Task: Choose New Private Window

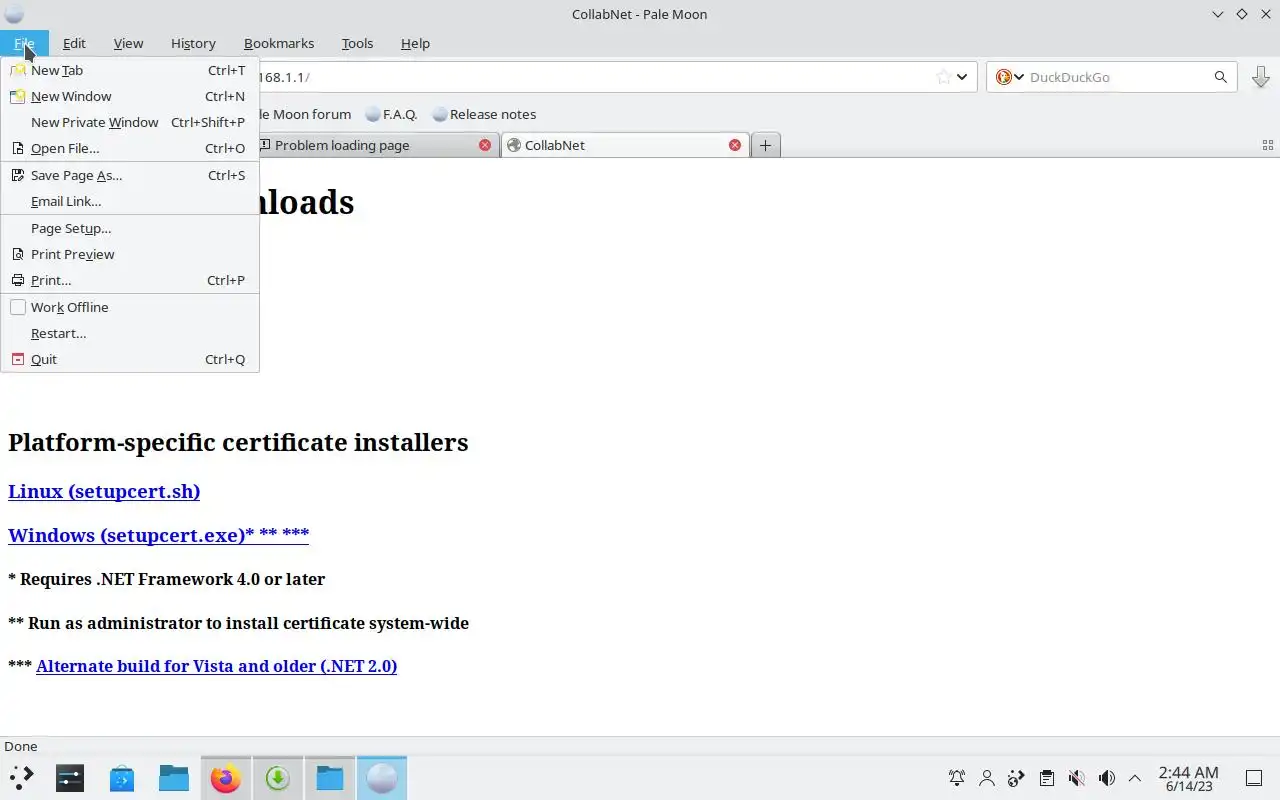Action: pos(130,122)
